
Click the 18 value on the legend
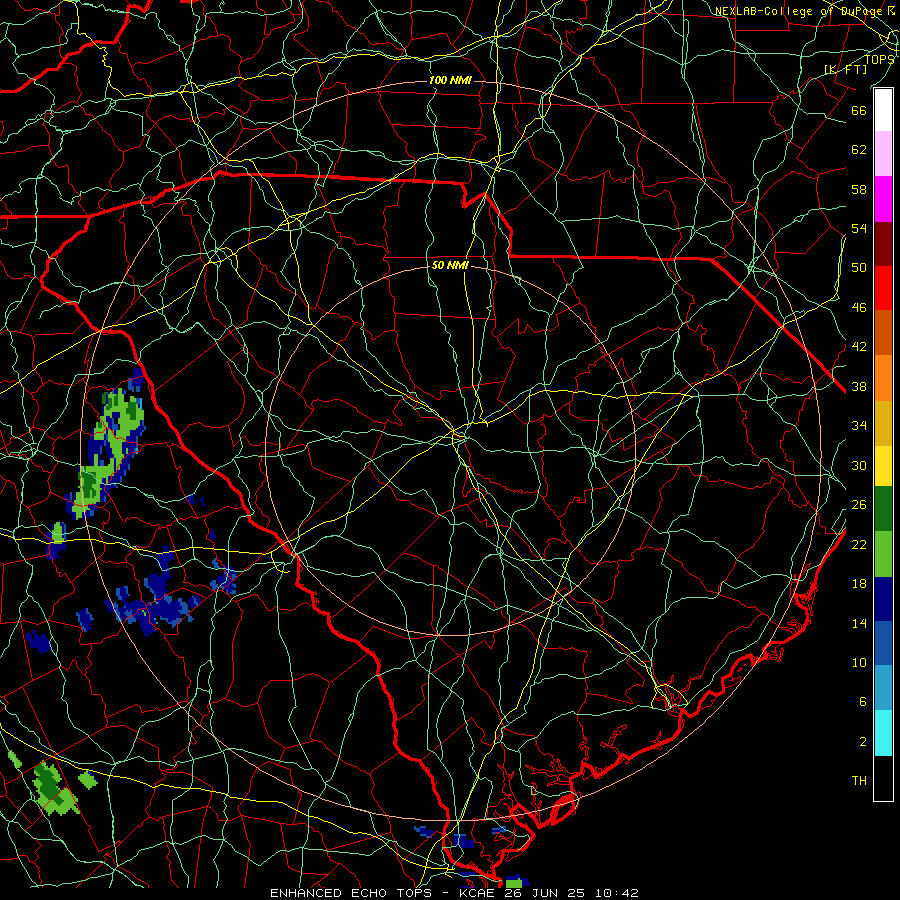tap(859, 584)
